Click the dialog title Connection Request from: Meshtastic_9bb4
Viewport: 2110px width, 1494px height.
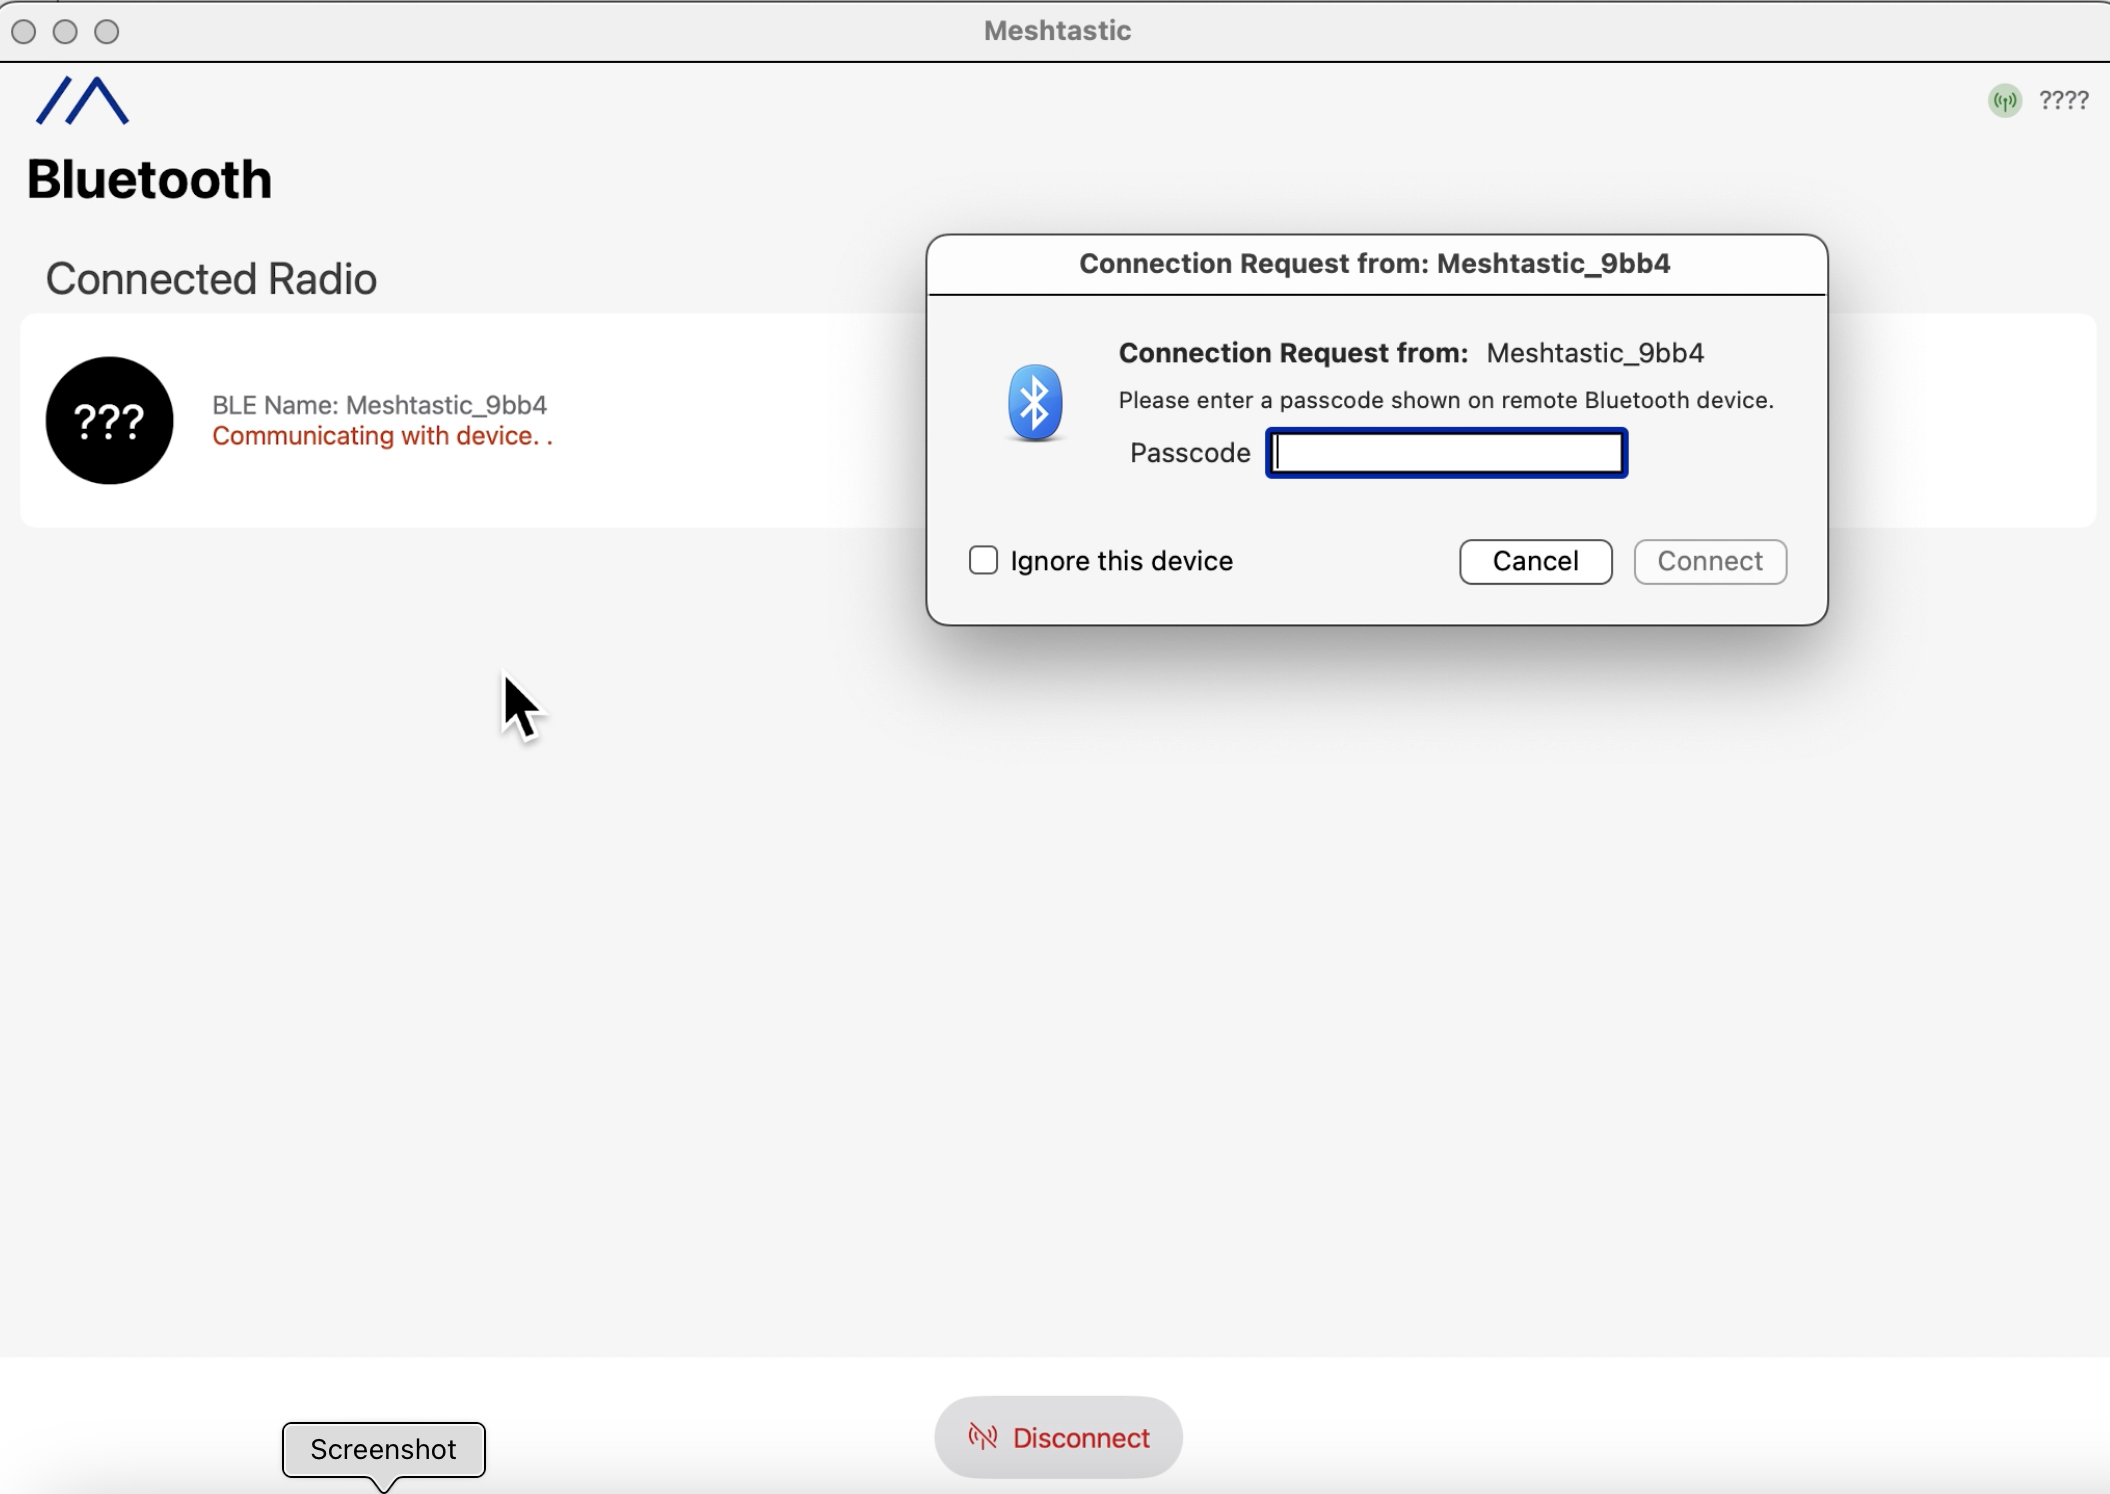pos(1374,263)
